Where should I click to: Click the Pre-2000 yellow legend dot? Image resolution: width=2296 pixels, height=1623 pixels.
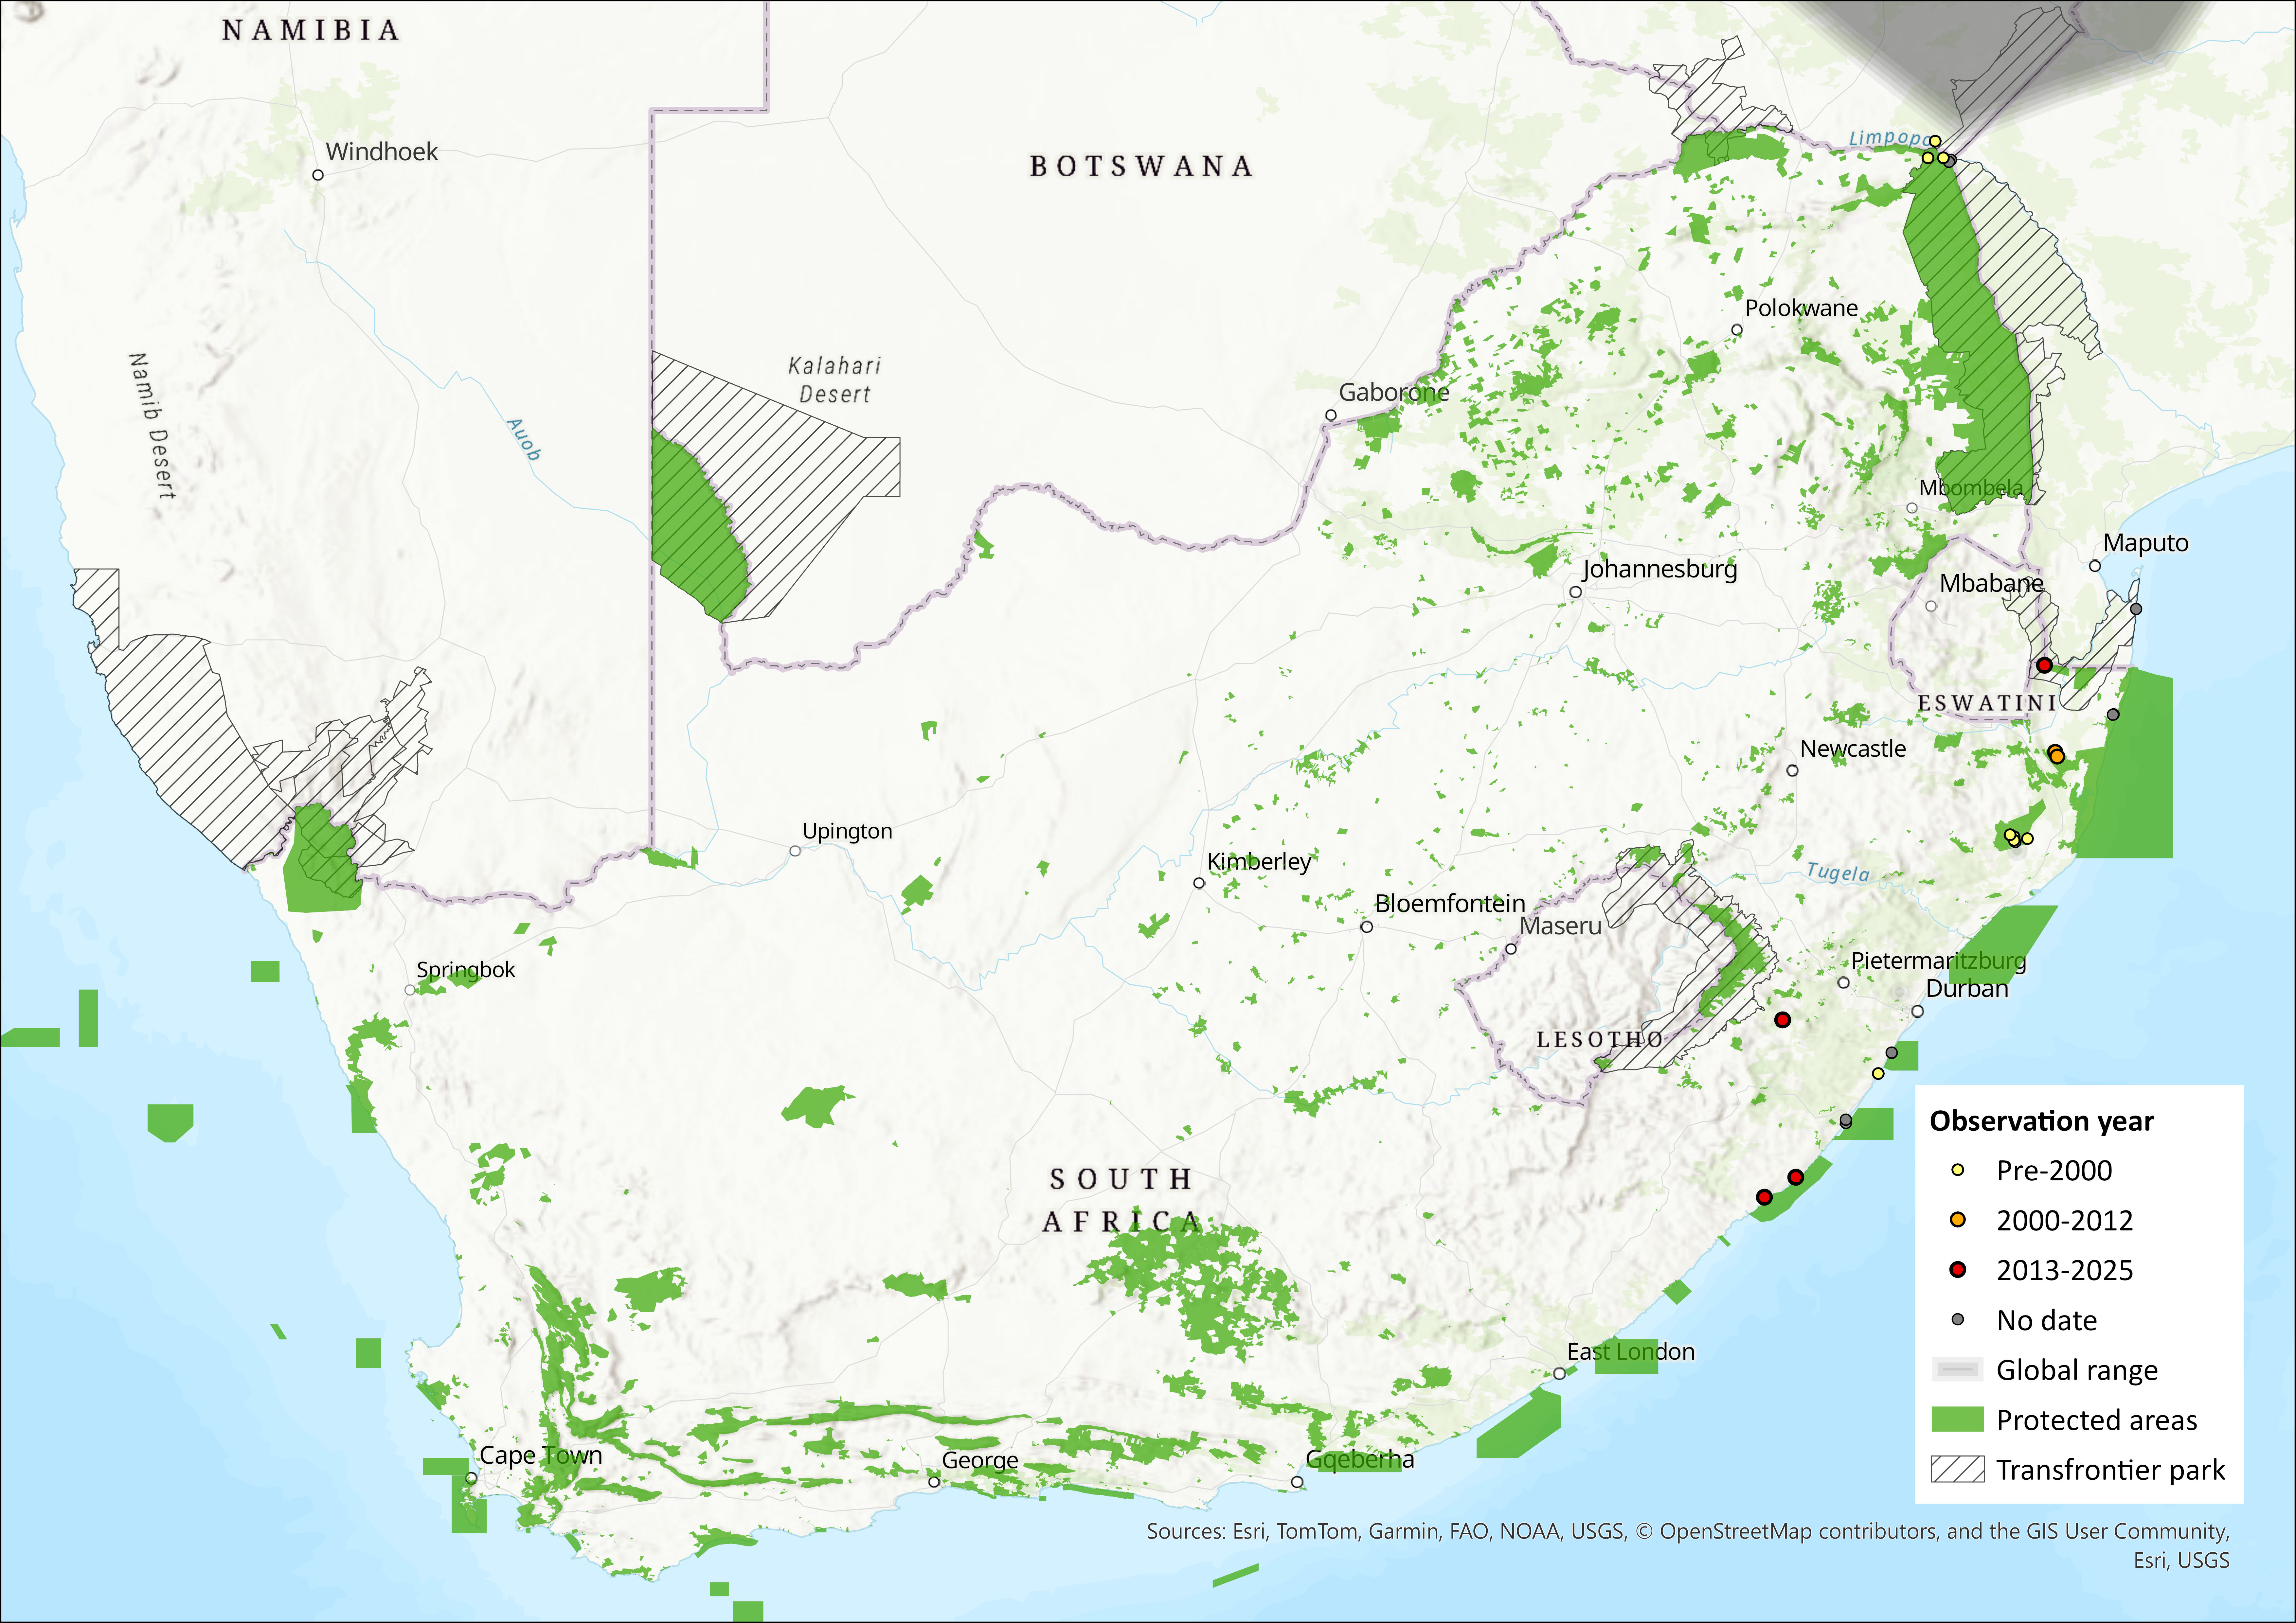(1958, 1170)
